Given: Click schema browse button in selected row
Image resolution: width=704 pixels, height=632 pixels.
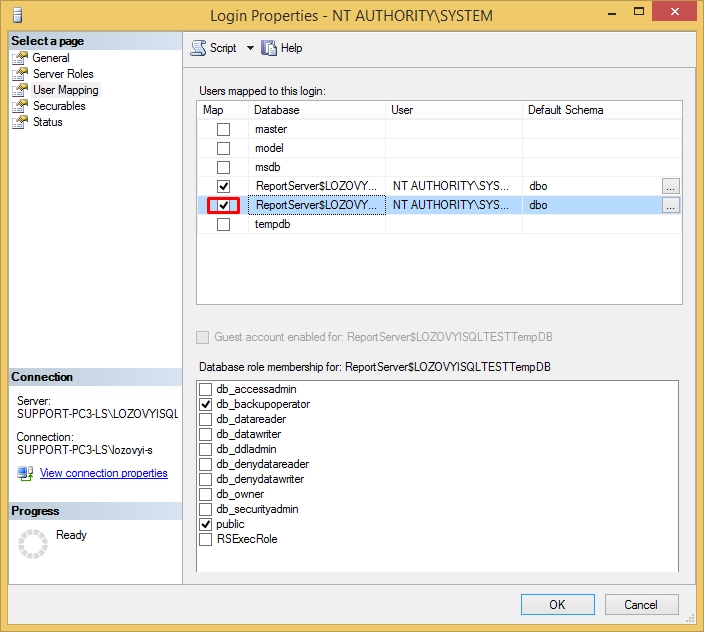Looking at the screenshot, I should (x=670, y=205).
